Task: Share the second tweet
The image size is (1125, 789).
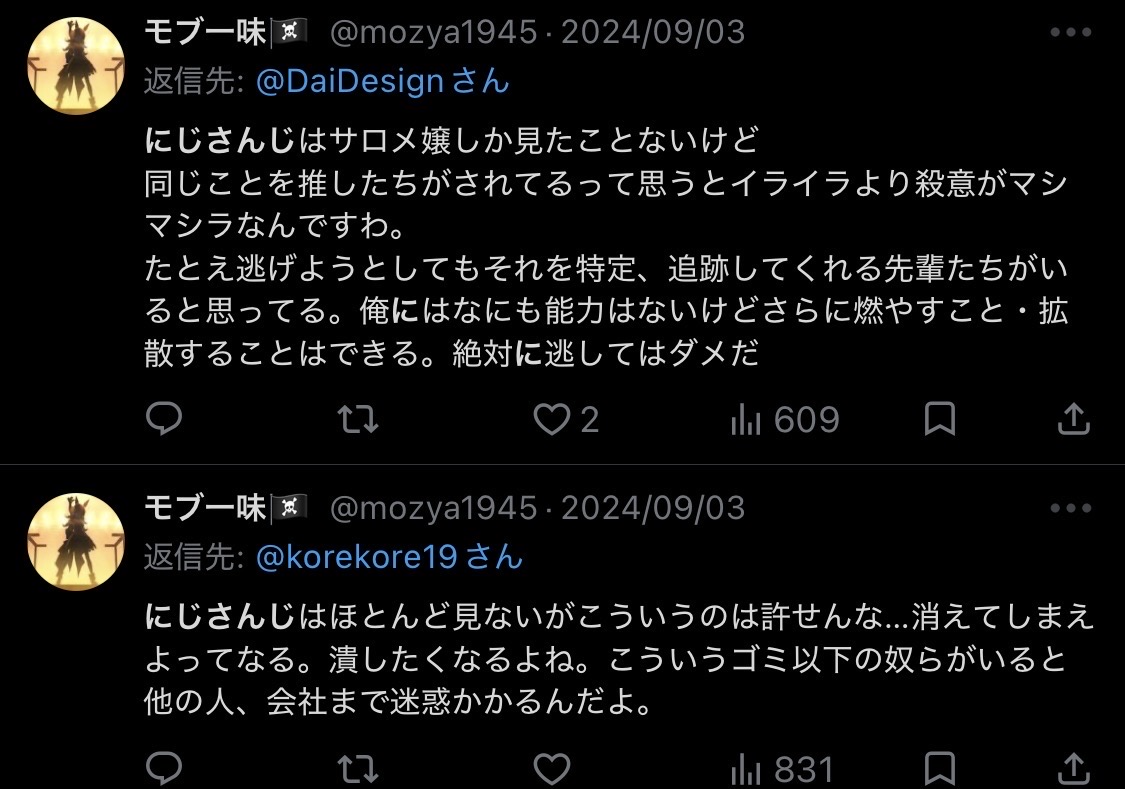Action: [x=1073, y=769]
